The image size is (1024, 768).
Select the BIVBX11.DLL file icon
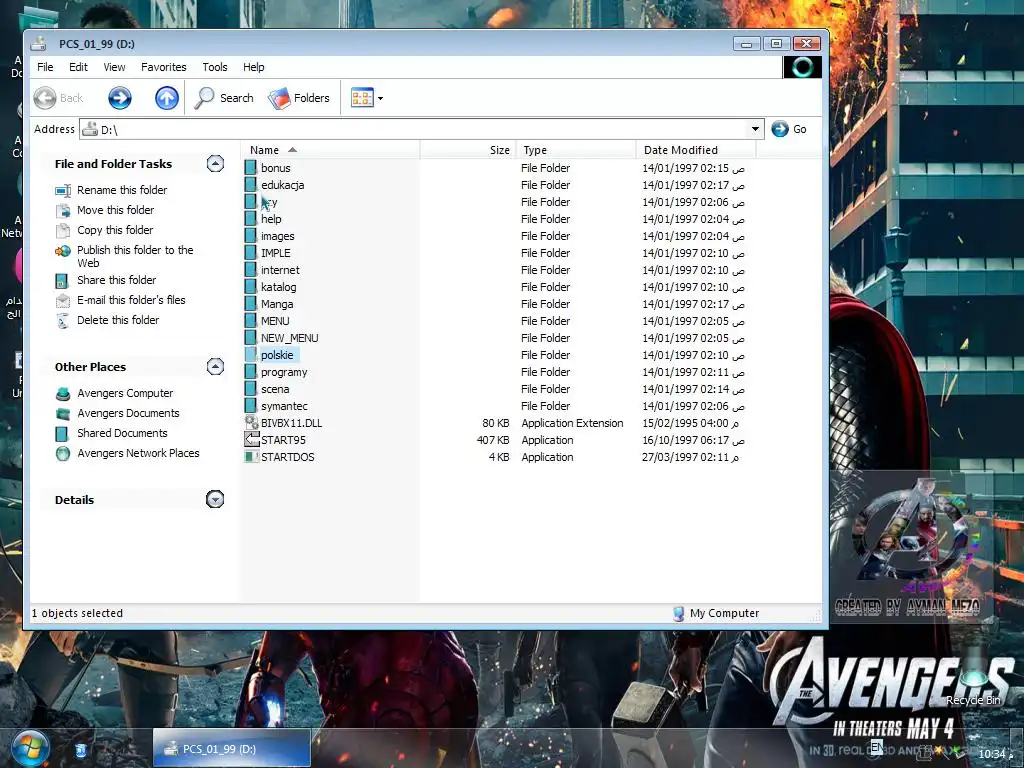coord(251,423)
